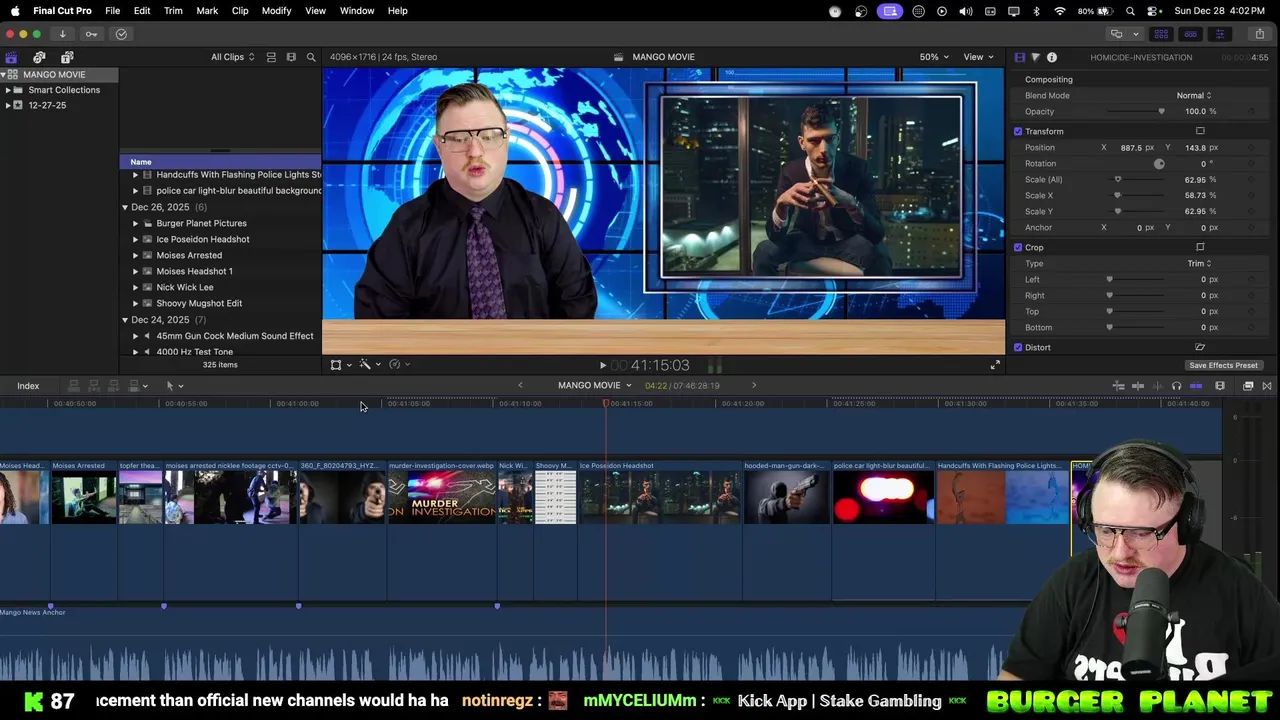Screen dimensions: 1280x720
Task: Click the Share export icon
Action: (x=1259, y=34)
